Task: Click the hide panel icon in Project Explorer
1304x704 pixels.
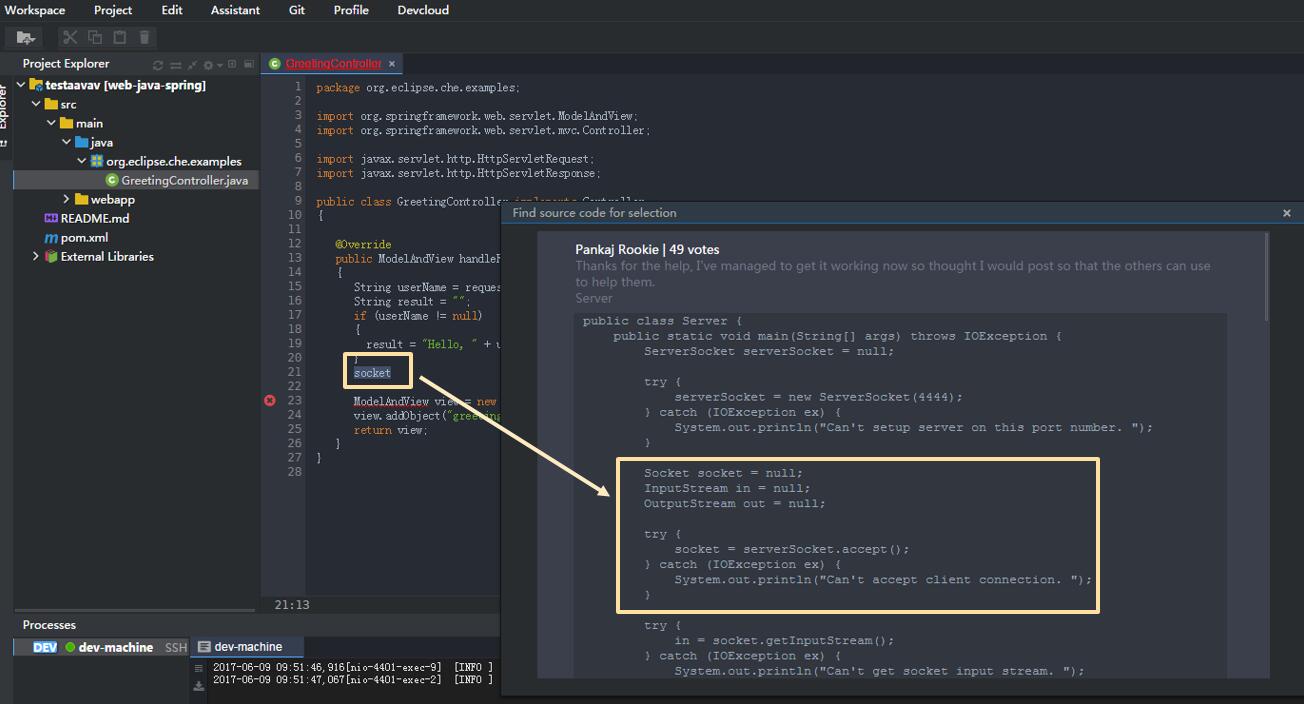Action: (249, 64)
